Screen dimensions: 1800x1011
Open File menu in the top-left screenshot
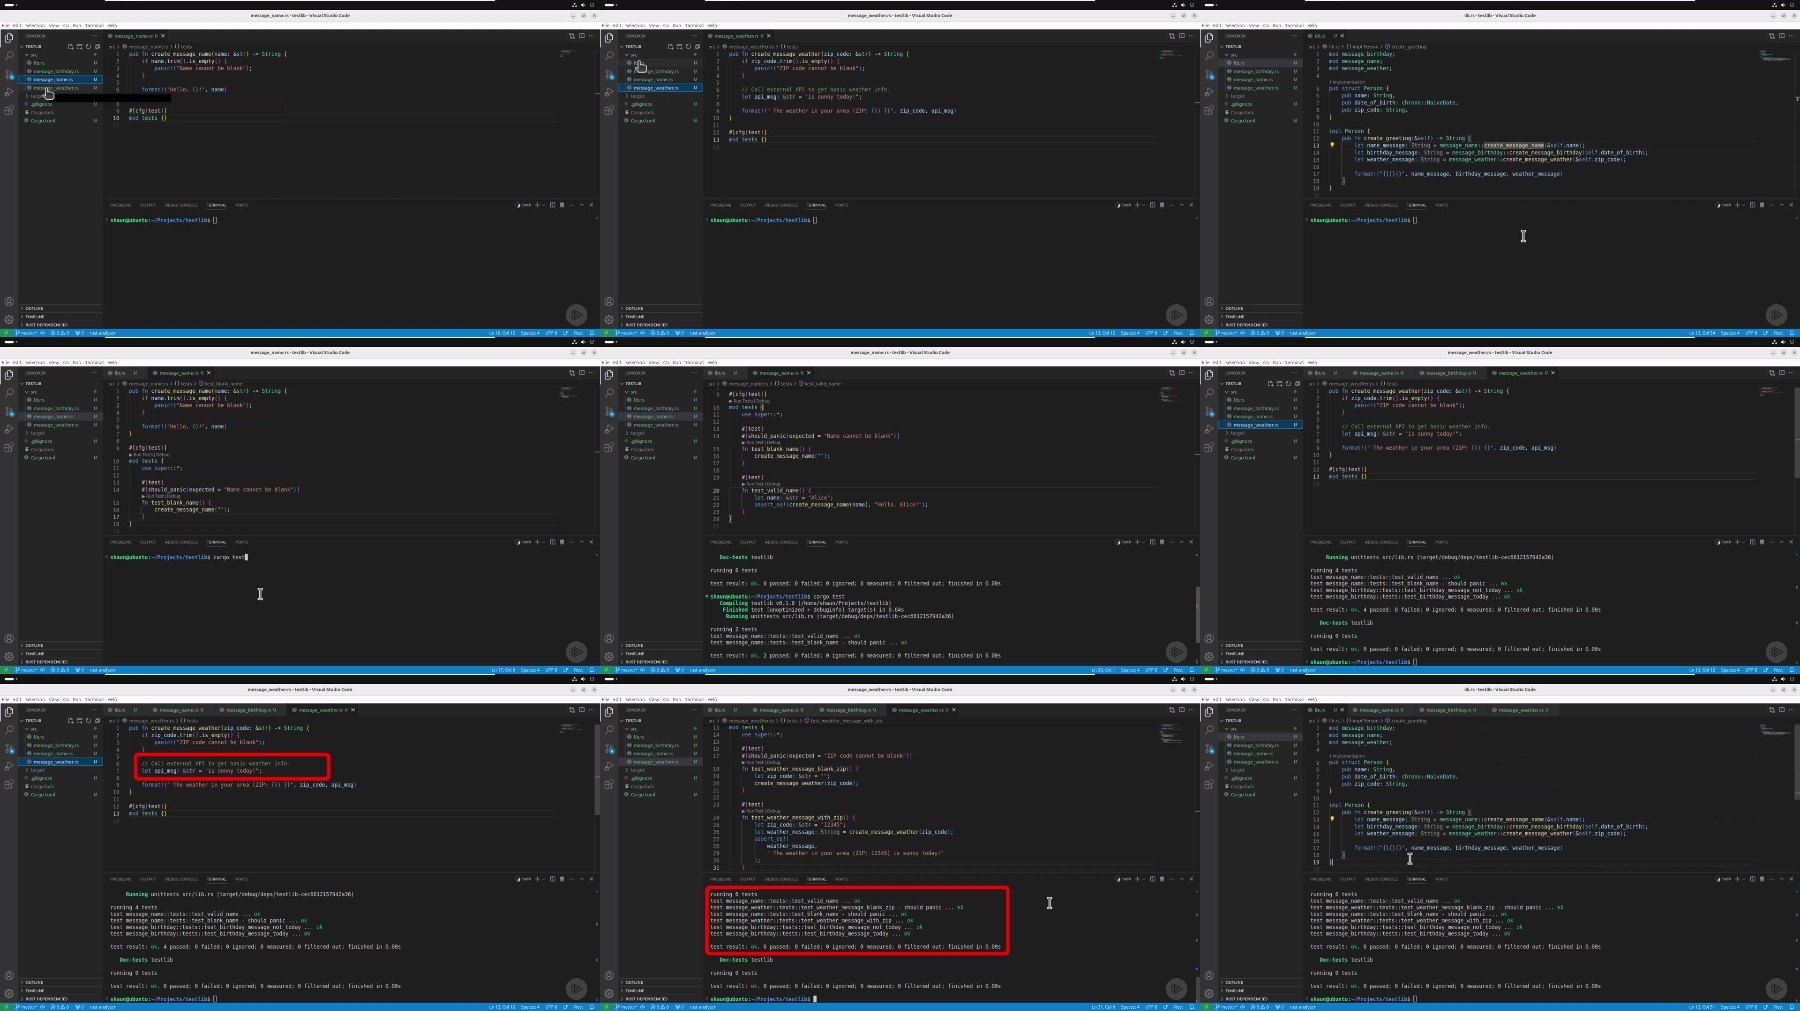7,25
